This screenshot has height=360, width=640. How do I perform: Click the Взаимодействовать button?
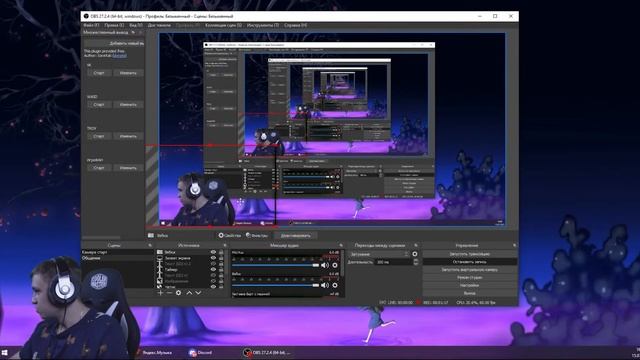click(296, 236)
